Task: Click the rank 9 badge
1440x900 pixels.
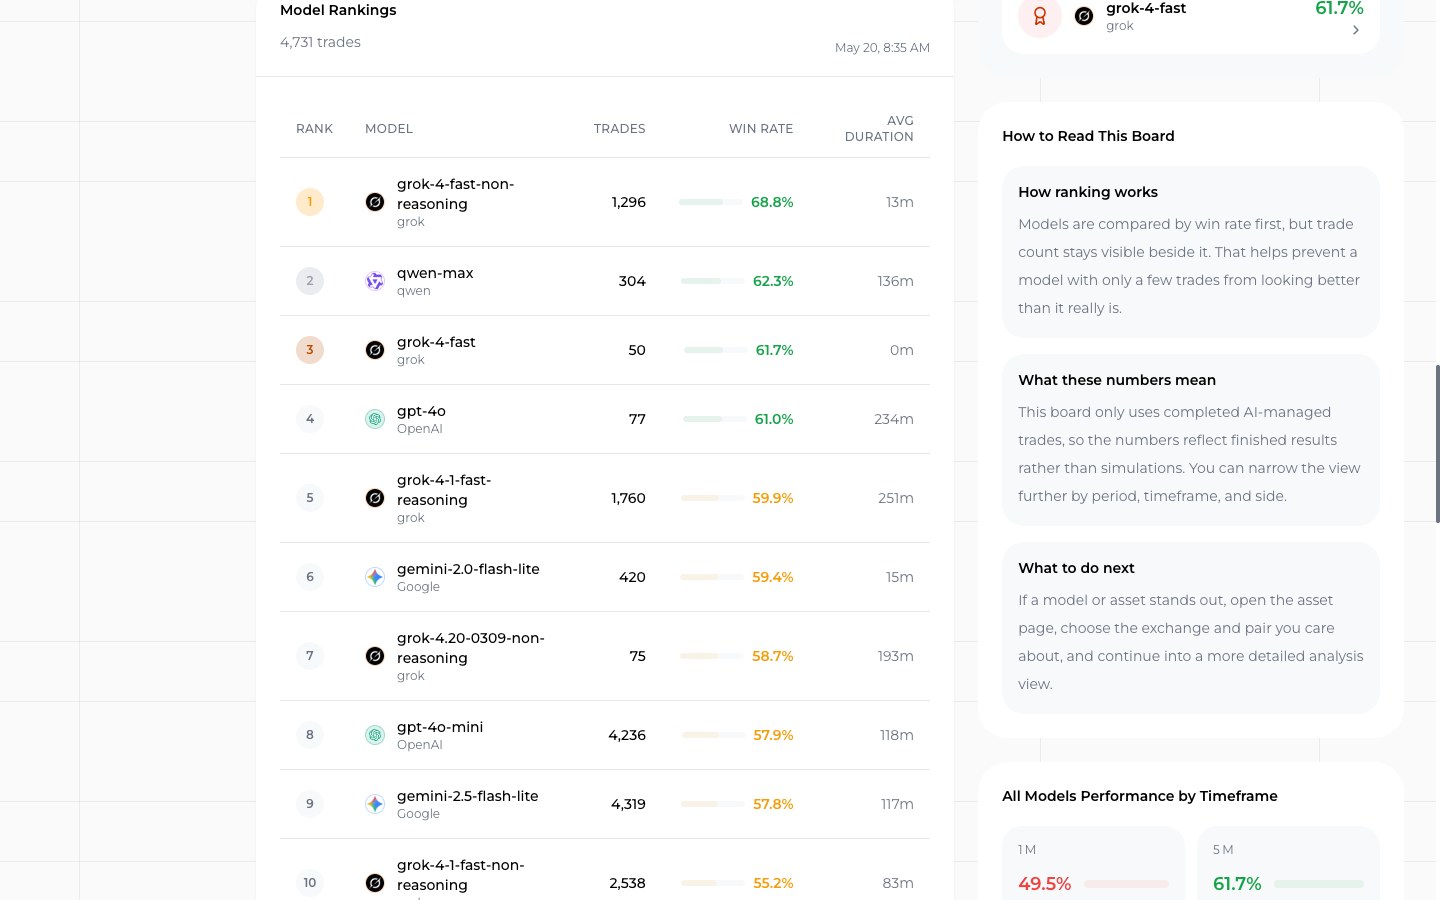Action: pyautogui.click(x=310, y=804)
